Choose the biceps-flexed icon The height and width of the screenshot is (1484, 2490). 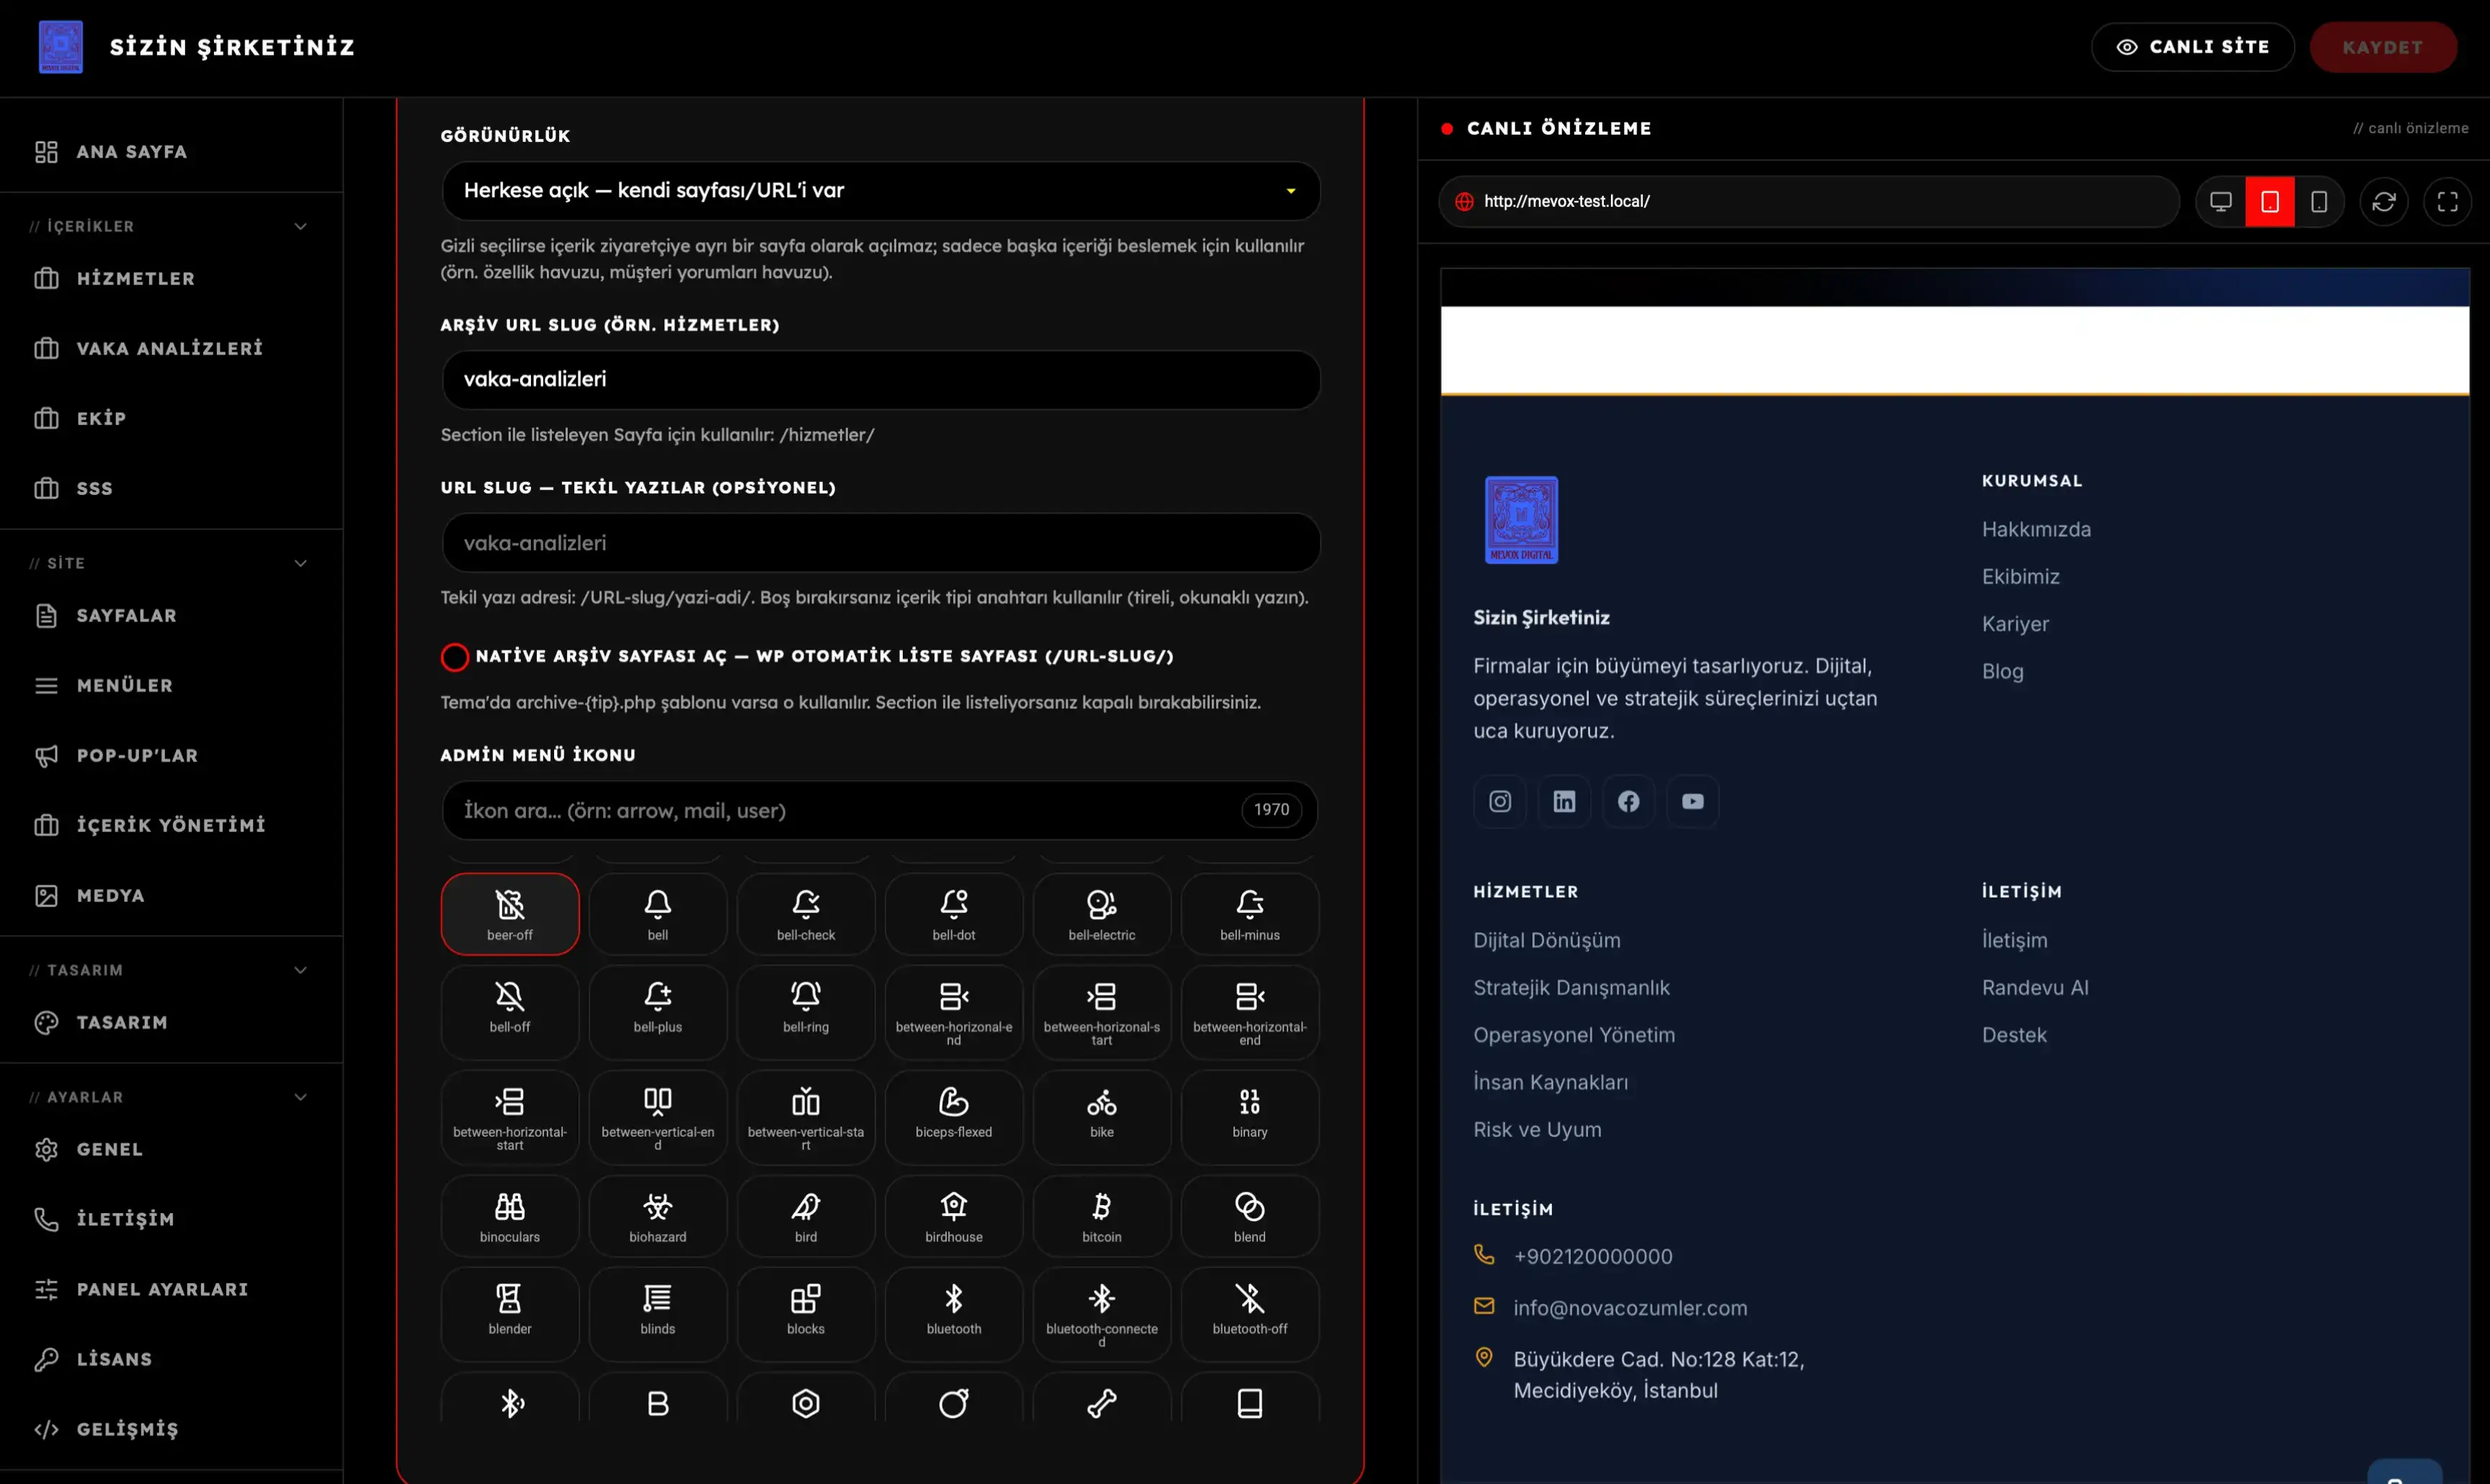[953, 1117]
